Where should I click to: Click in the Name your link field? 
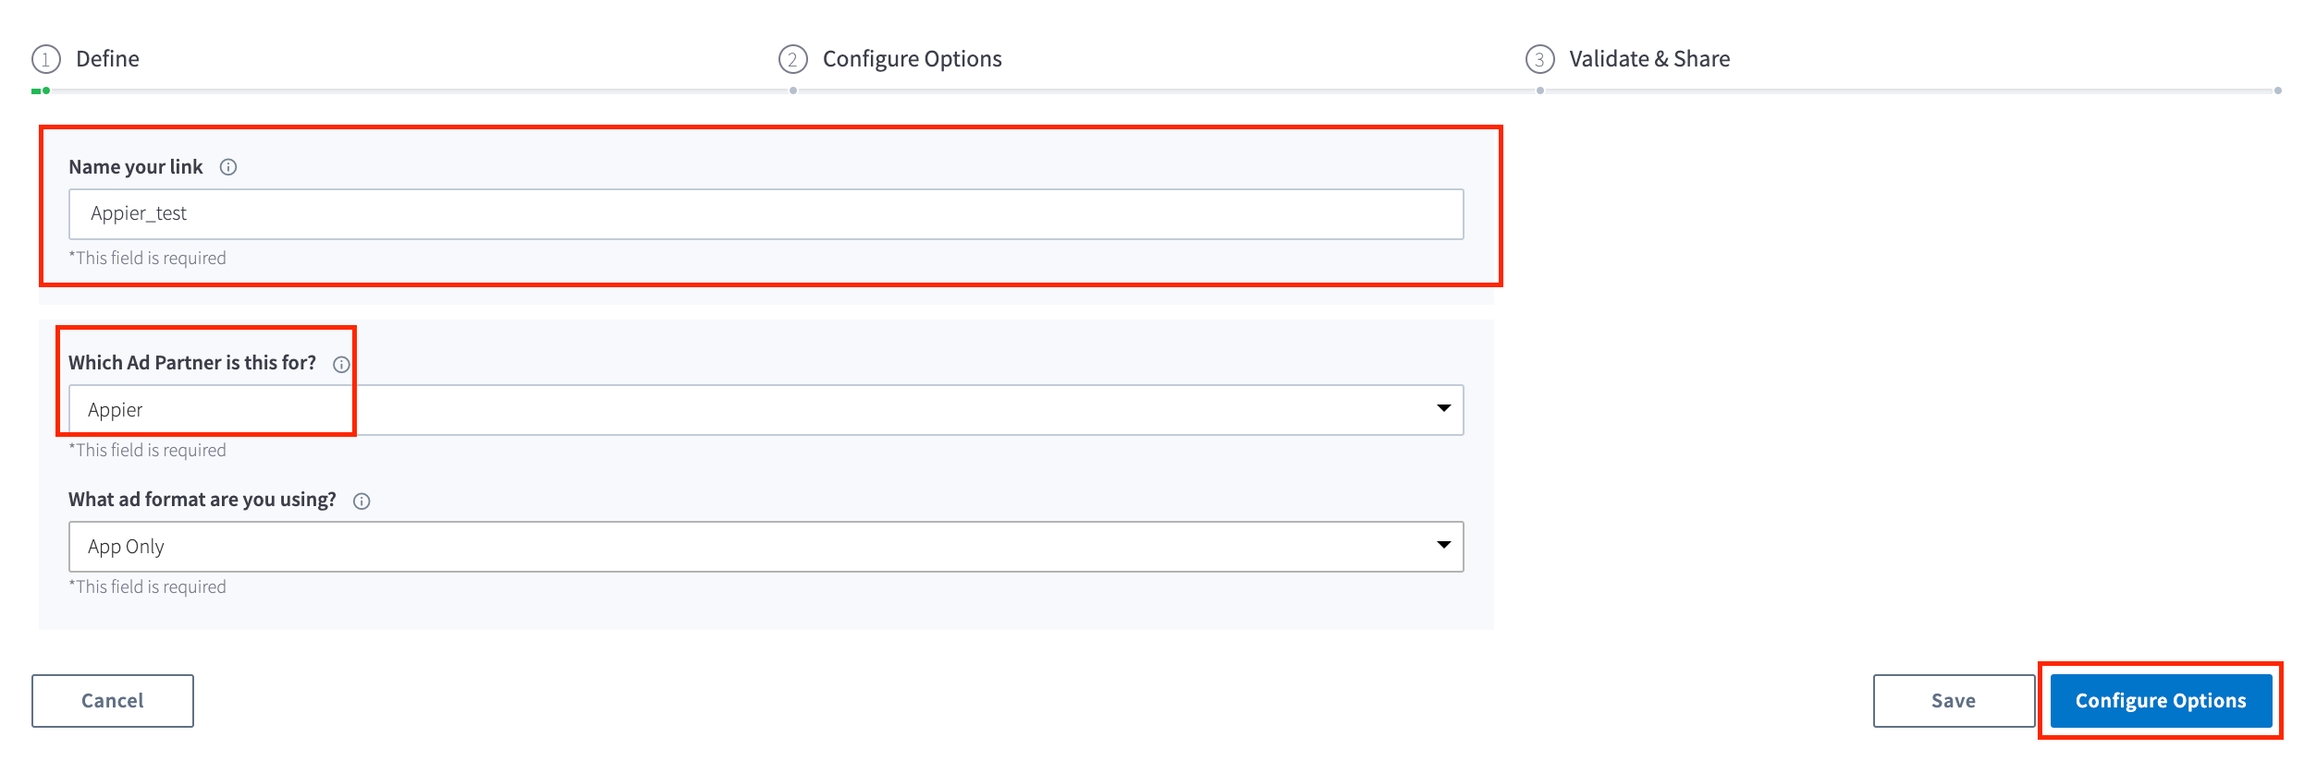765,214
